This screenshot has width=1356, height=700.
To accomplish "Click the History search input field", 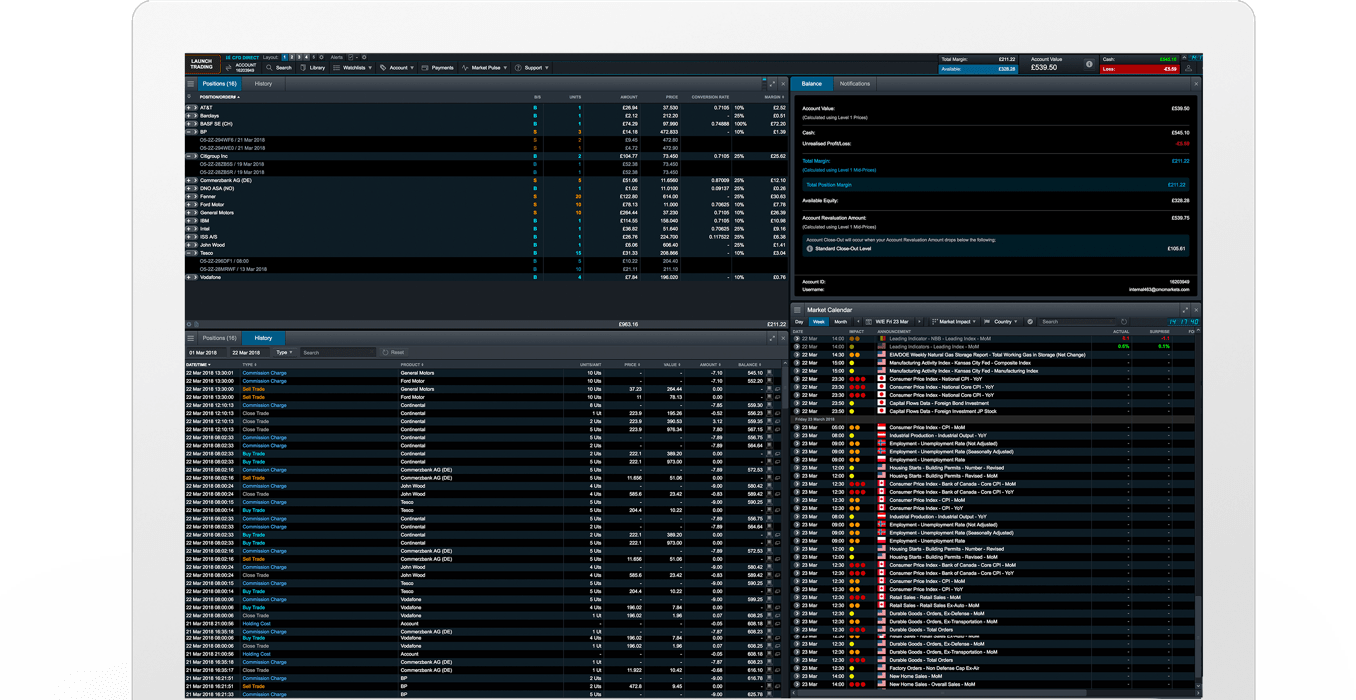I will point(338,353).
